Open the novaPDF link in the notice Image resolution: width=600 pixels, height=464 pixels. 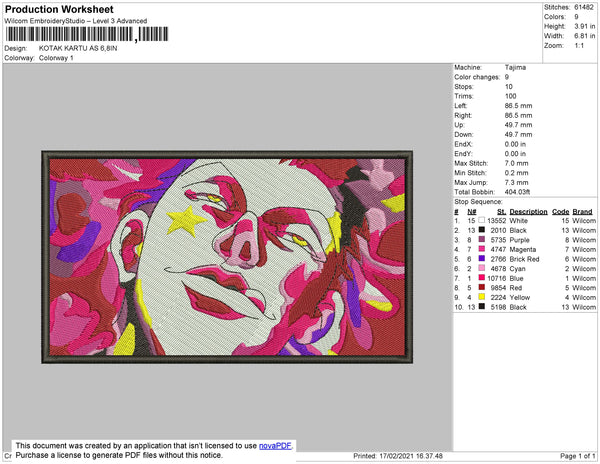click(275, 446)
